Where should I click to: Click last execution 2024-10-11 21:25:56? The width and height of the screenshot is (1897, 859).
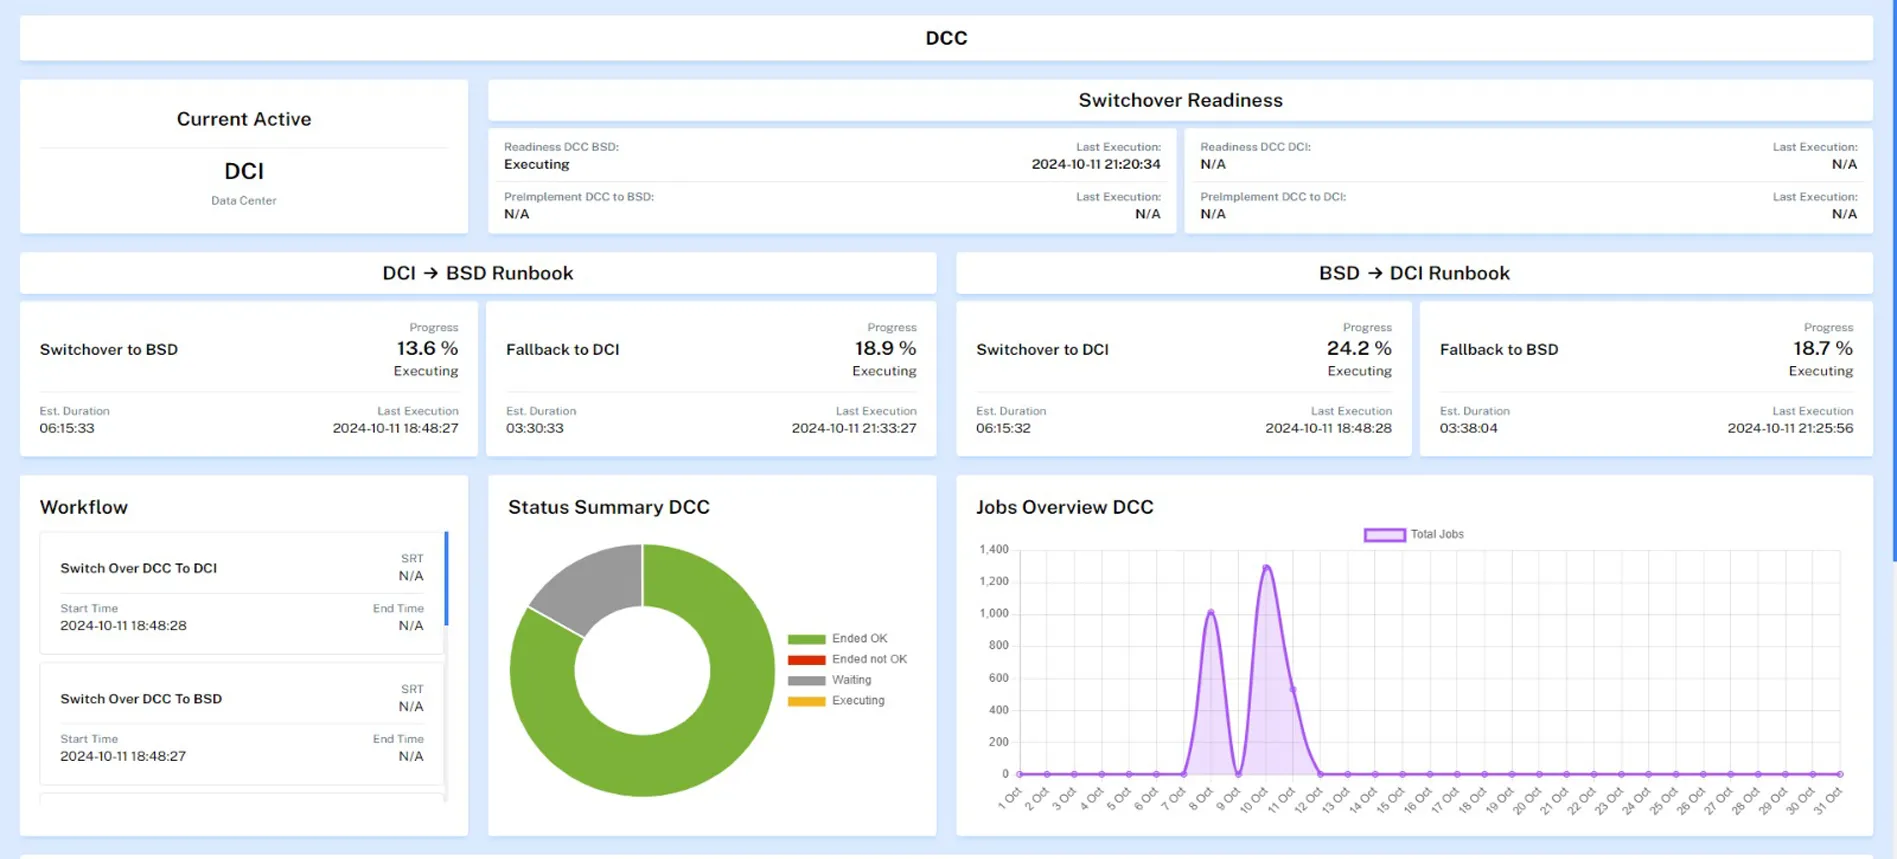click(1790, 428)
